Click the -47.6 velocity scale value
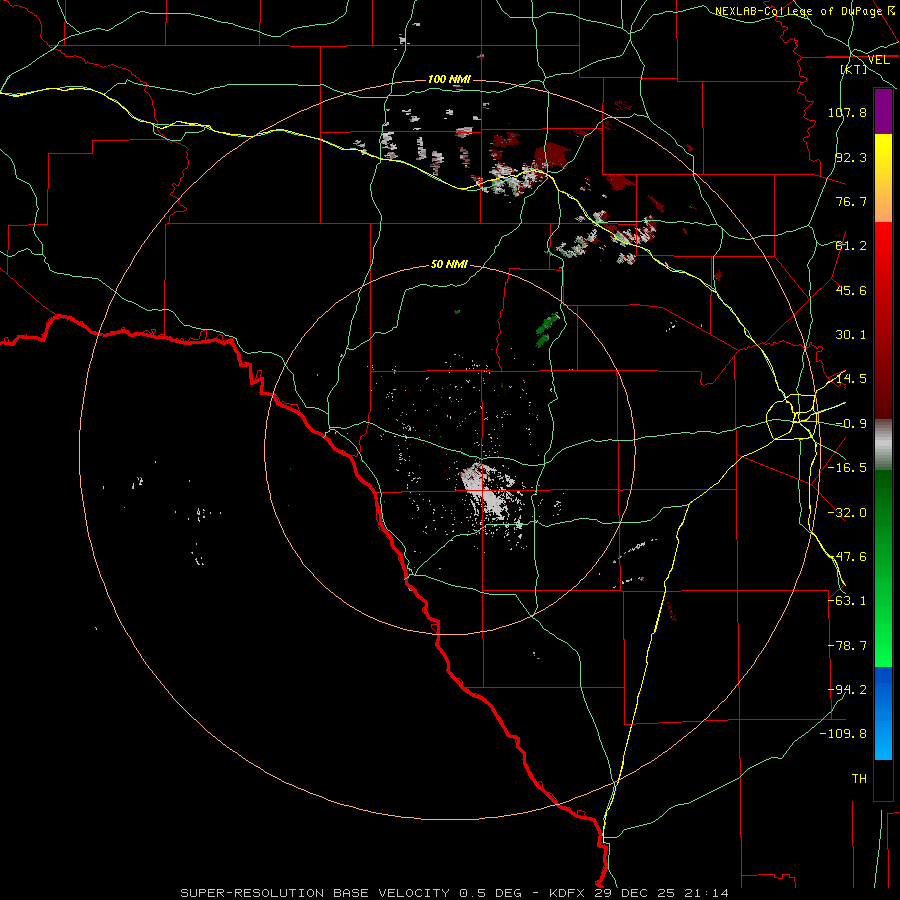This screenshot has height=900, width=900. (x=847, y=557)
